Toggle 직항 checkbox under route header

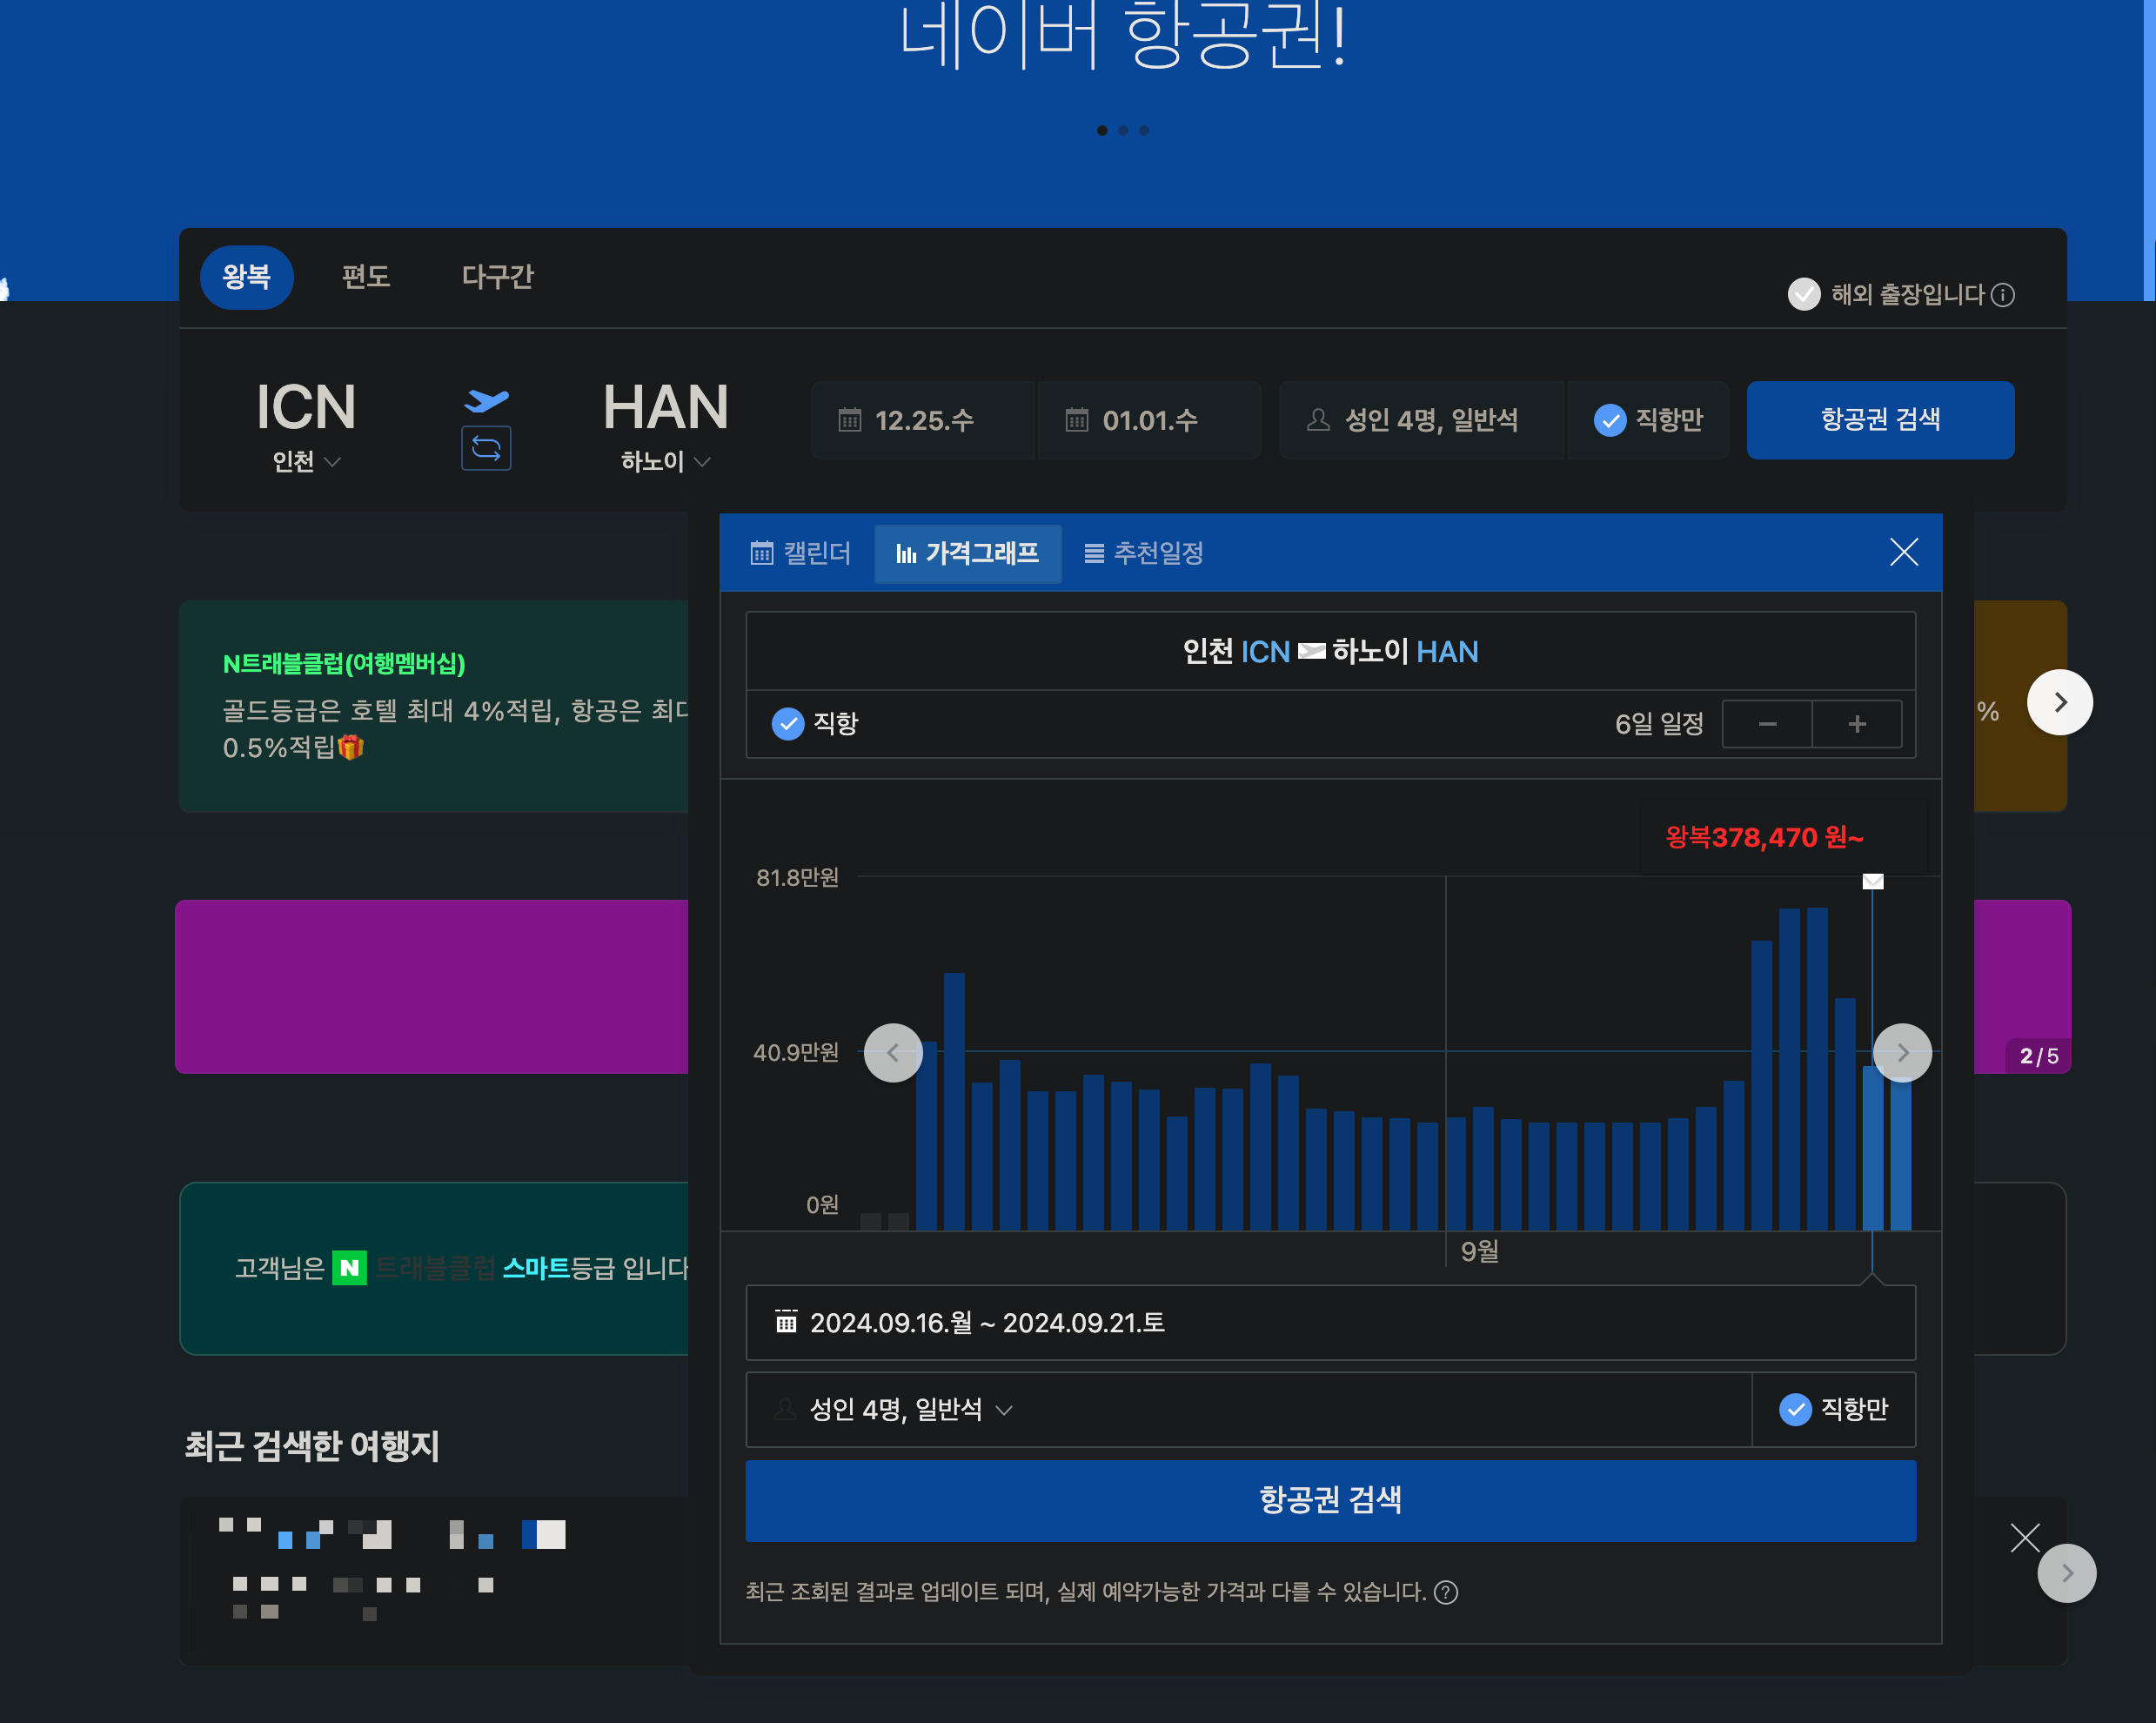[787, 723]
